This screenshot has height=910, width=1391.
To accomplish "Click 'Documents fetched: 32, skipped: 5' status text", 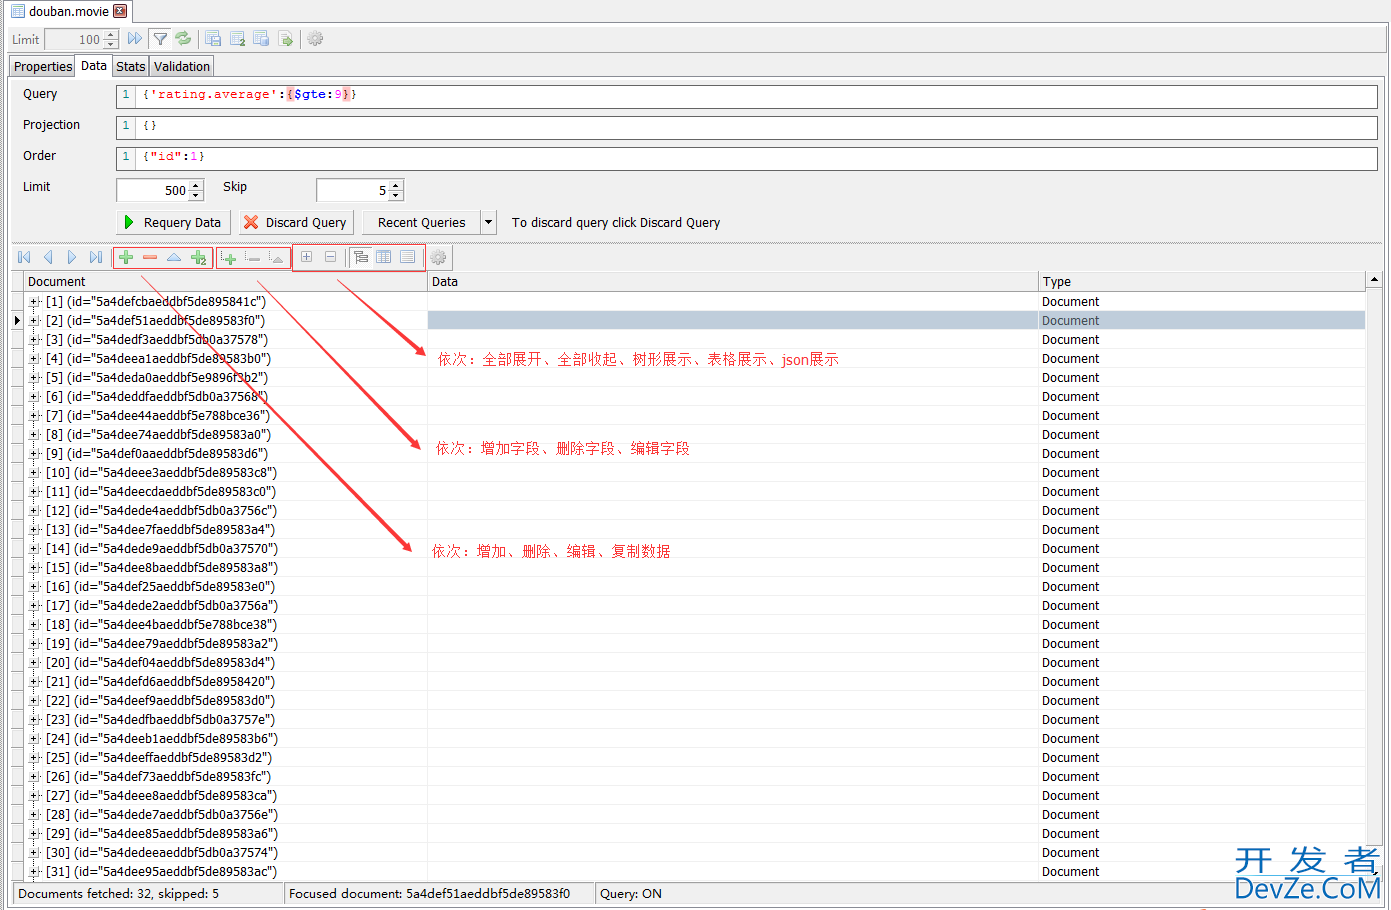I will tap(118, 893).
